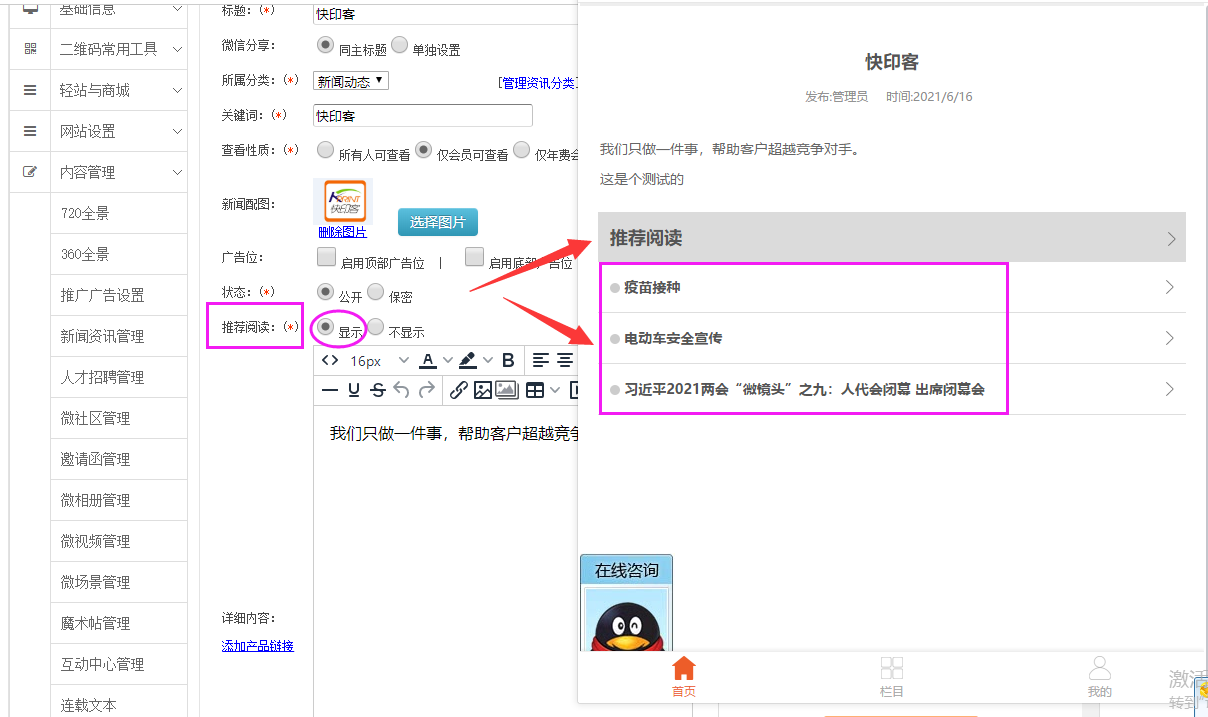Screen dimensions: 1208x717
Task: Click the align left icon
Action: (540, 360)
